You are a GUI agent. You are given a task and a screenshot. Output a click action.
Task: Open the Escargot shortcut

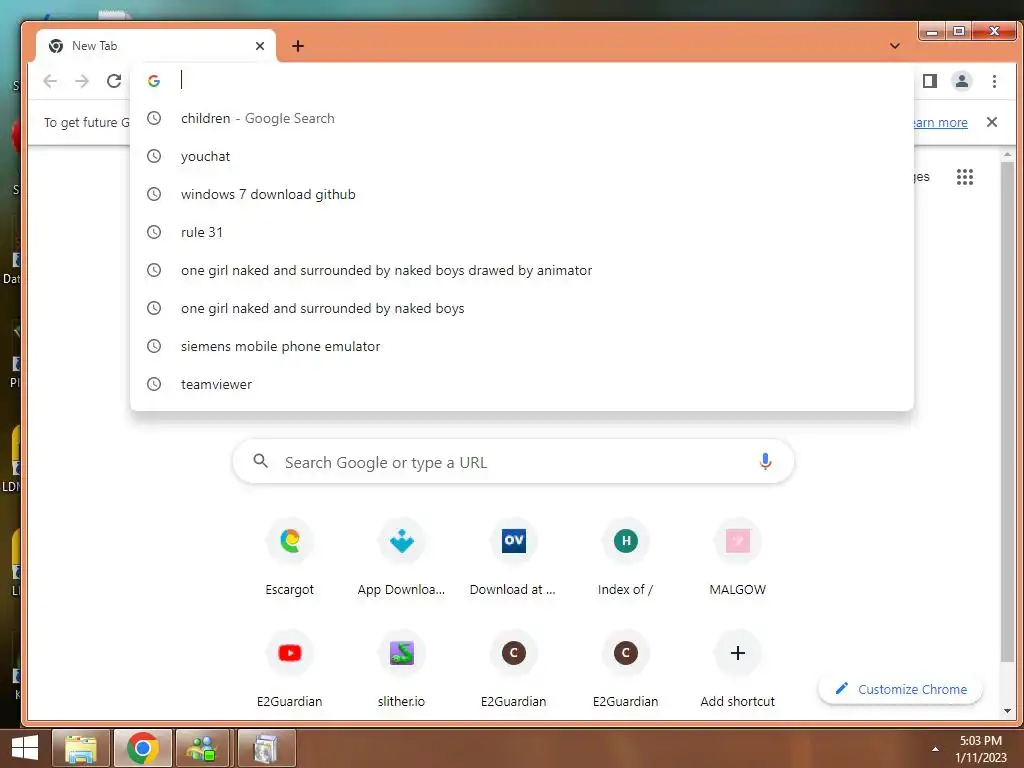pos(289,559)
